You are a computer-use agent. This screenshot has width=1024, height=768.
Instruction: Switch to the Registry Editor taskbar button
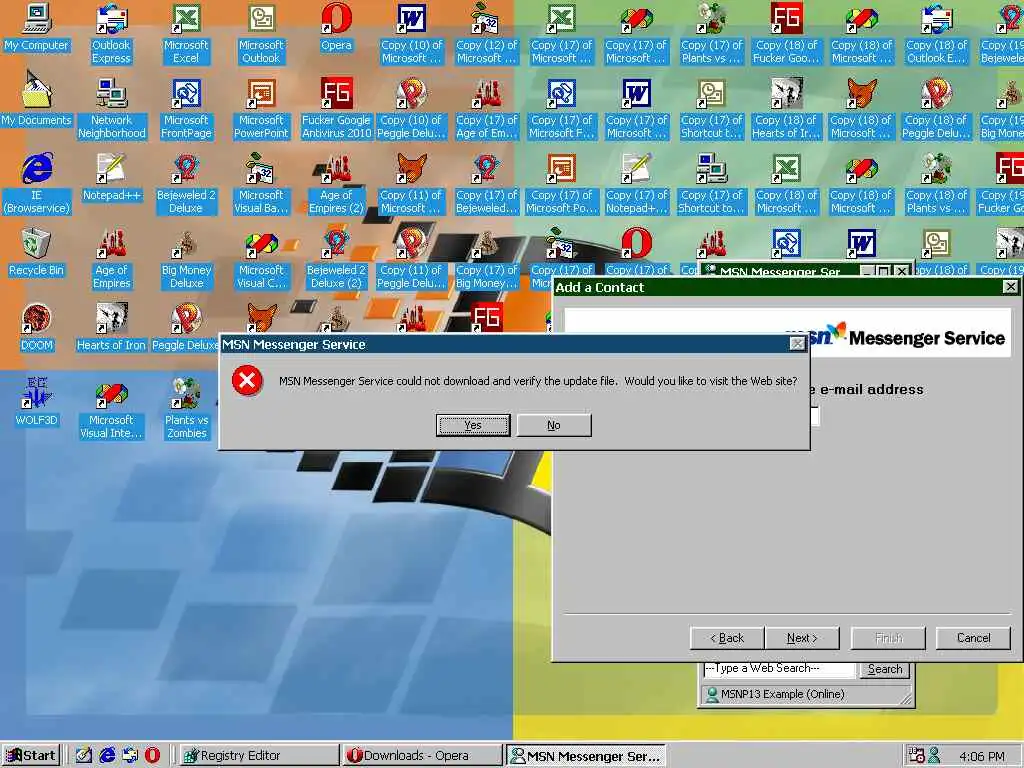click(259, 756)
